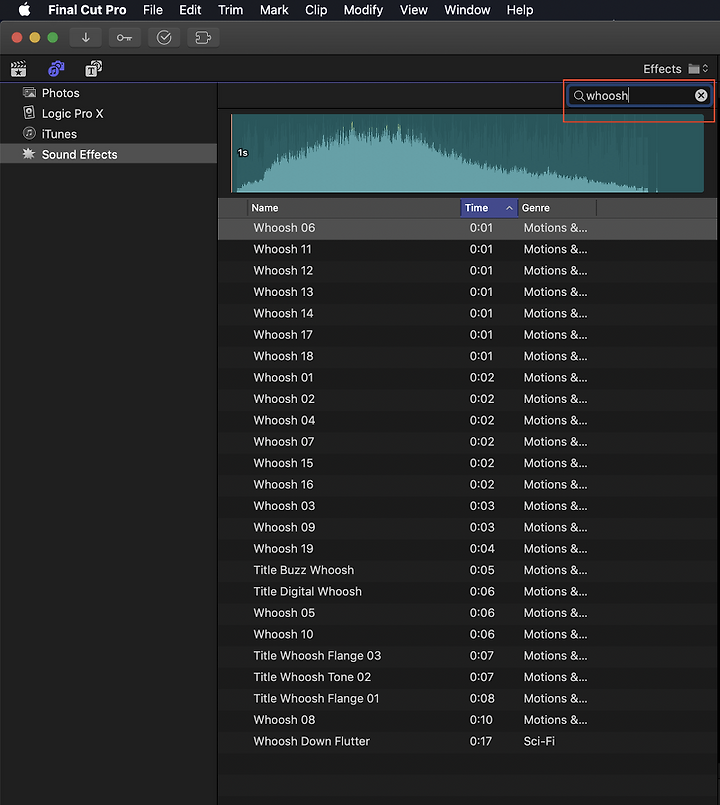Viewport: 720px width, 805px height.
Task: Open the Window menu
Action: click(x=467, y=10)
